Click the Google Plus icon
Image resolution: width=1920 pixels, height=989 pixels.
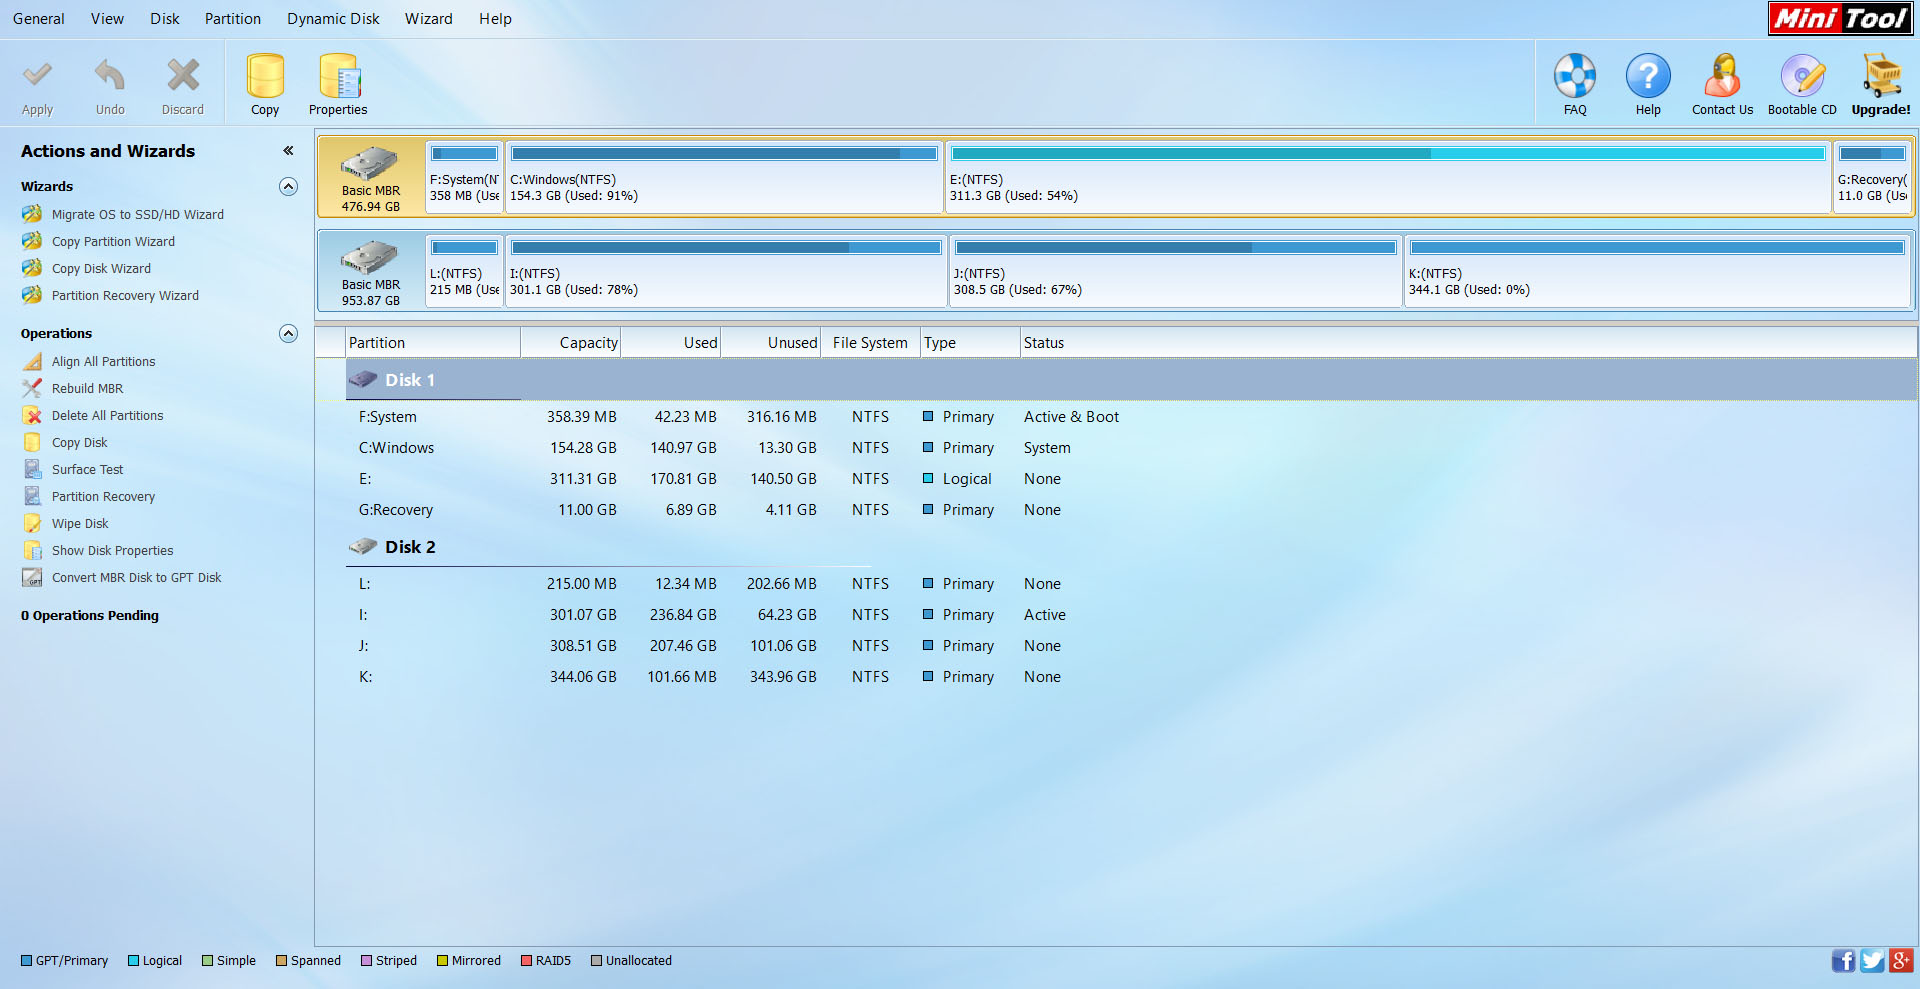1901,961
